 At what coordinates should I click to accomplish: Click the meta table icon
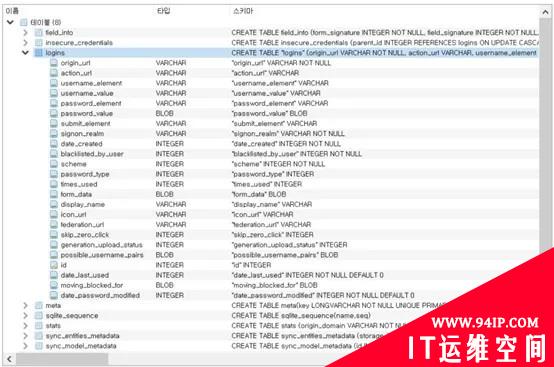pos(39,306)
